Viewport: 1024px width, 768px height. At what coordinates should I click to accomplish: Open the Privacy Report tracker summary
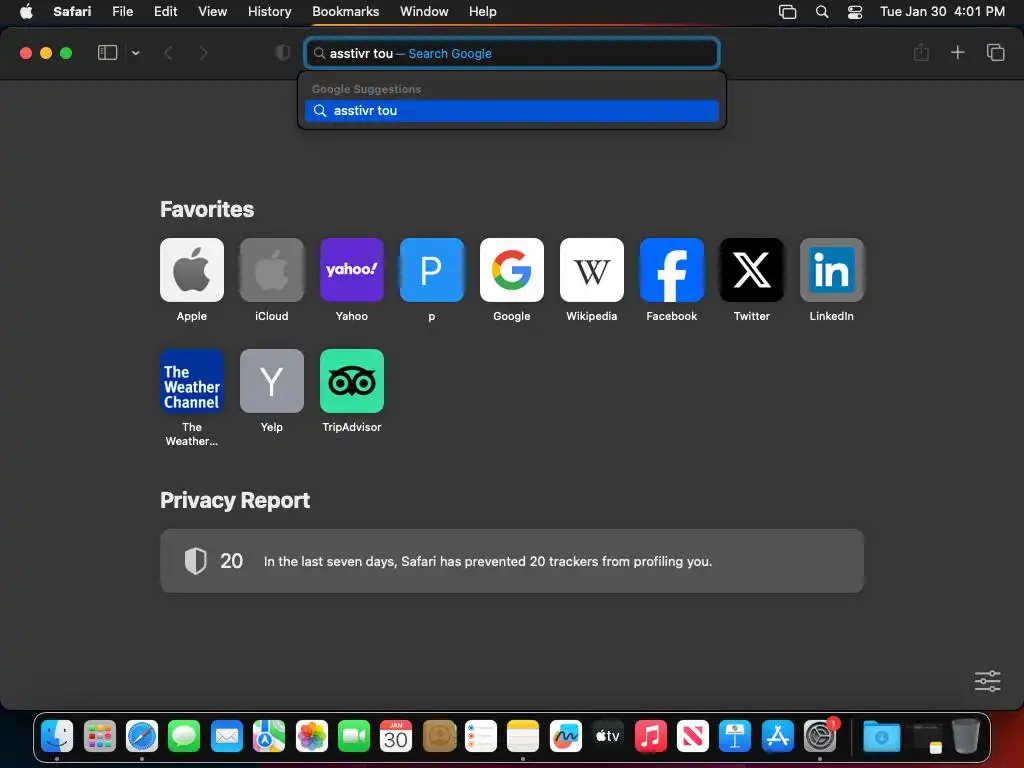point(512,561)
